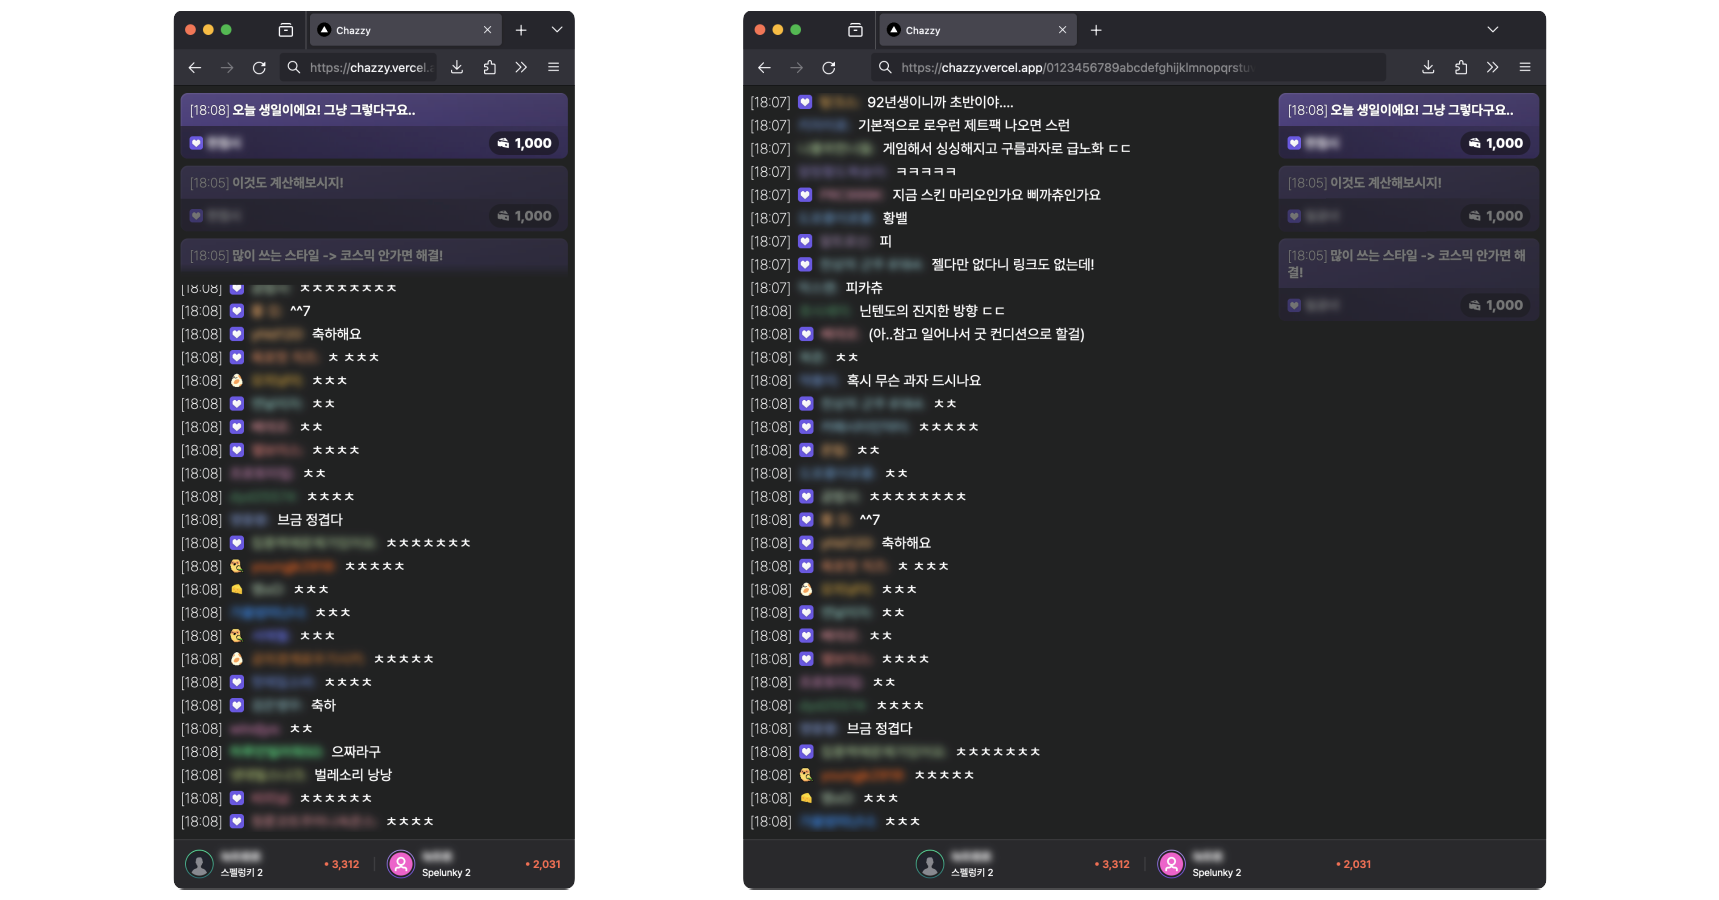The image size is (1719, 900).
Task: Click the back arrow in the right window
Action: (764, 68)
